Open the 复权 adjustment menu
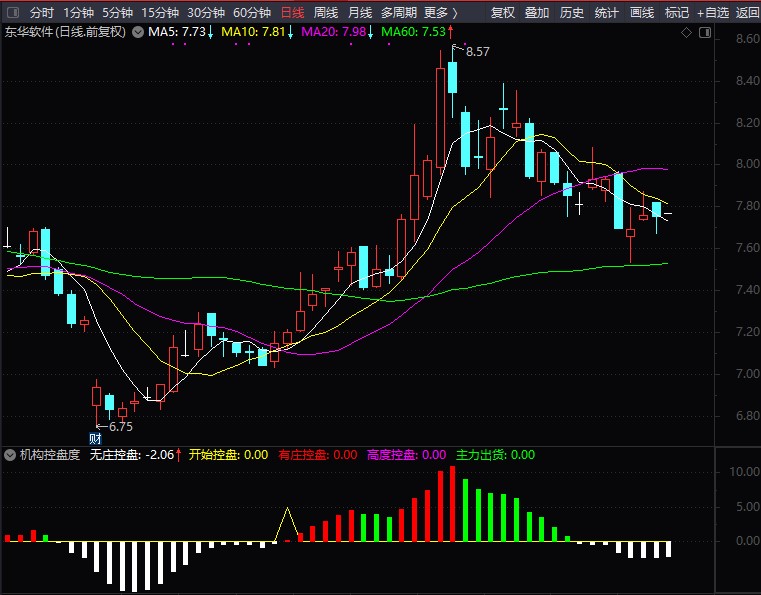 click(502, 13)
